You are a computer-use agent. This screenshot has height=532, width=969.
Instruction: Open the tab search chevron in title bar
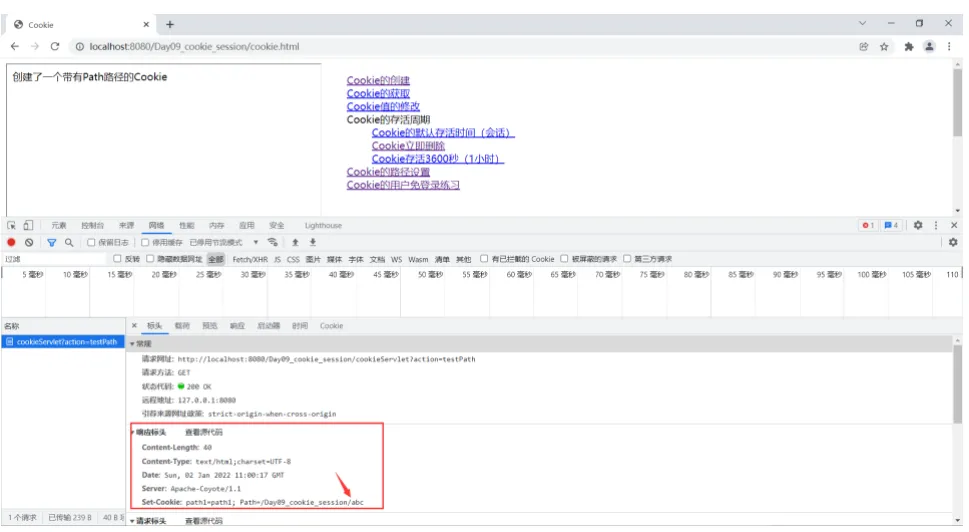pyautogui.click(x=862, y=23)
